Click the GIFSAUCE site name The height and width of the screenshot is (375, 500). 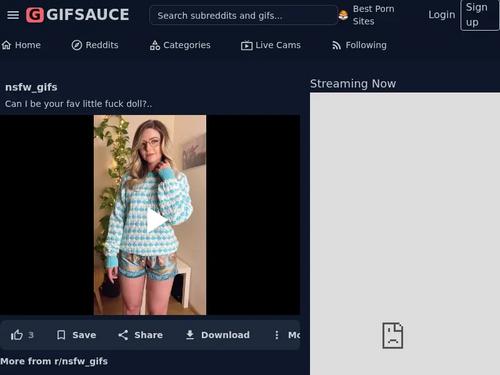point(88,15)
